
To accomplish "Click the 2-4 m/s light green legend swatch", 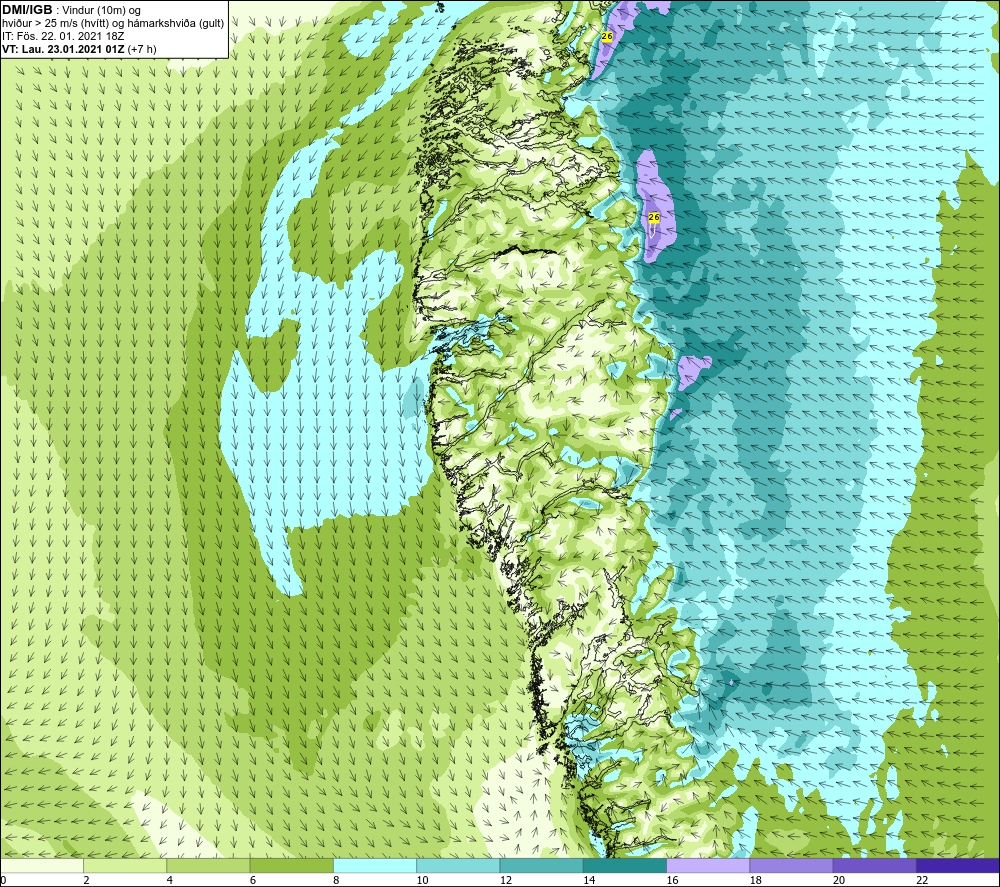I will pos(125,865).
